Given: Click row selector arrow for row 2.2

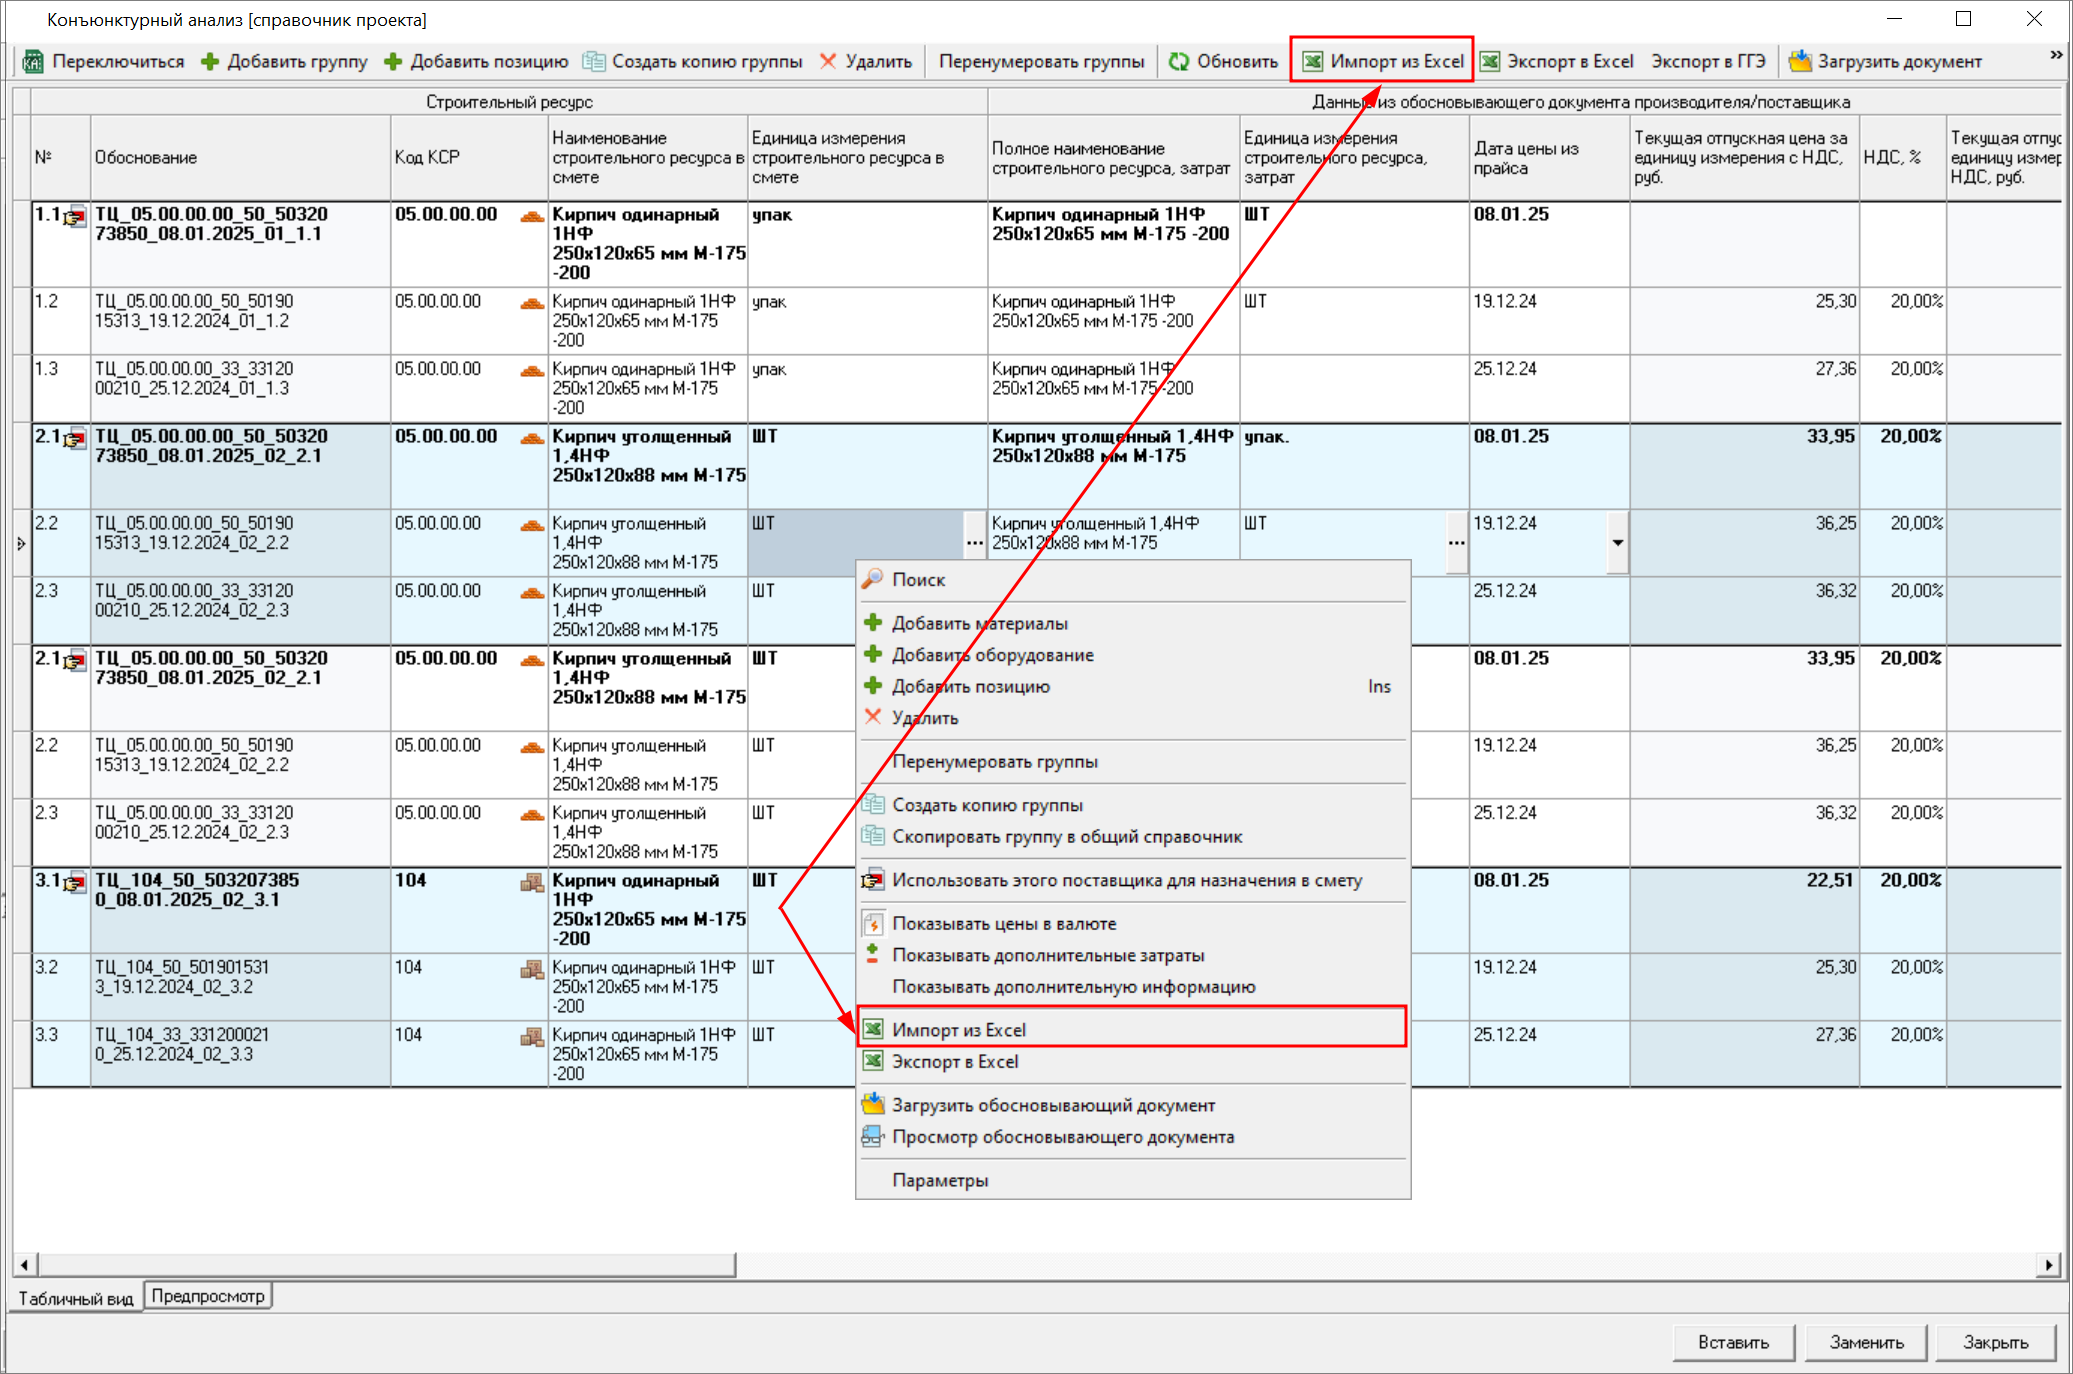Looking at the screenshot, I should tap(21, 543).
